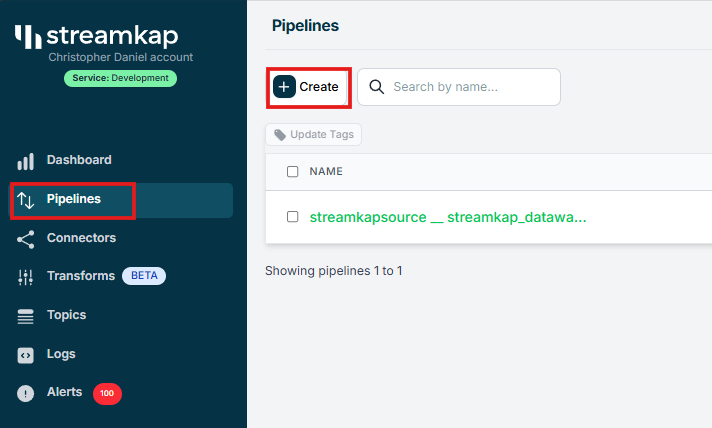Open Logs from the sidebar
Screen dimensions: 712x428
click(x=61, y=354)
